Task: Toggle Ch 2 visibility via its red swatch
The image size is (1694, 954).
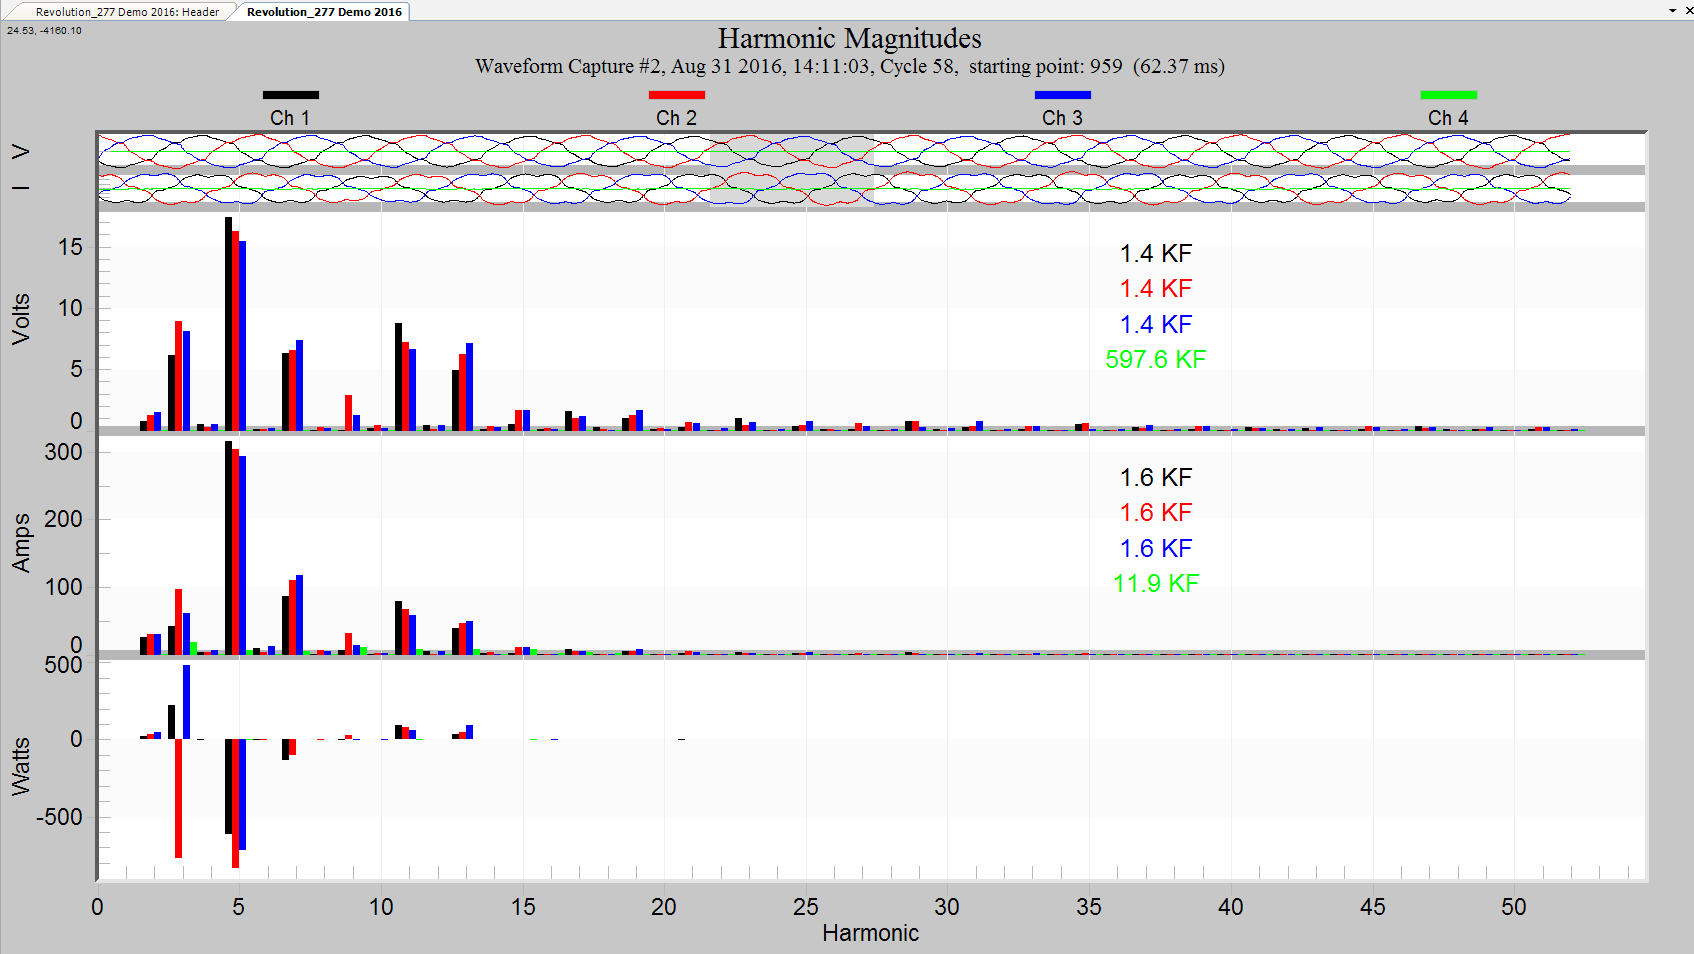Action: tap(677, 95)
